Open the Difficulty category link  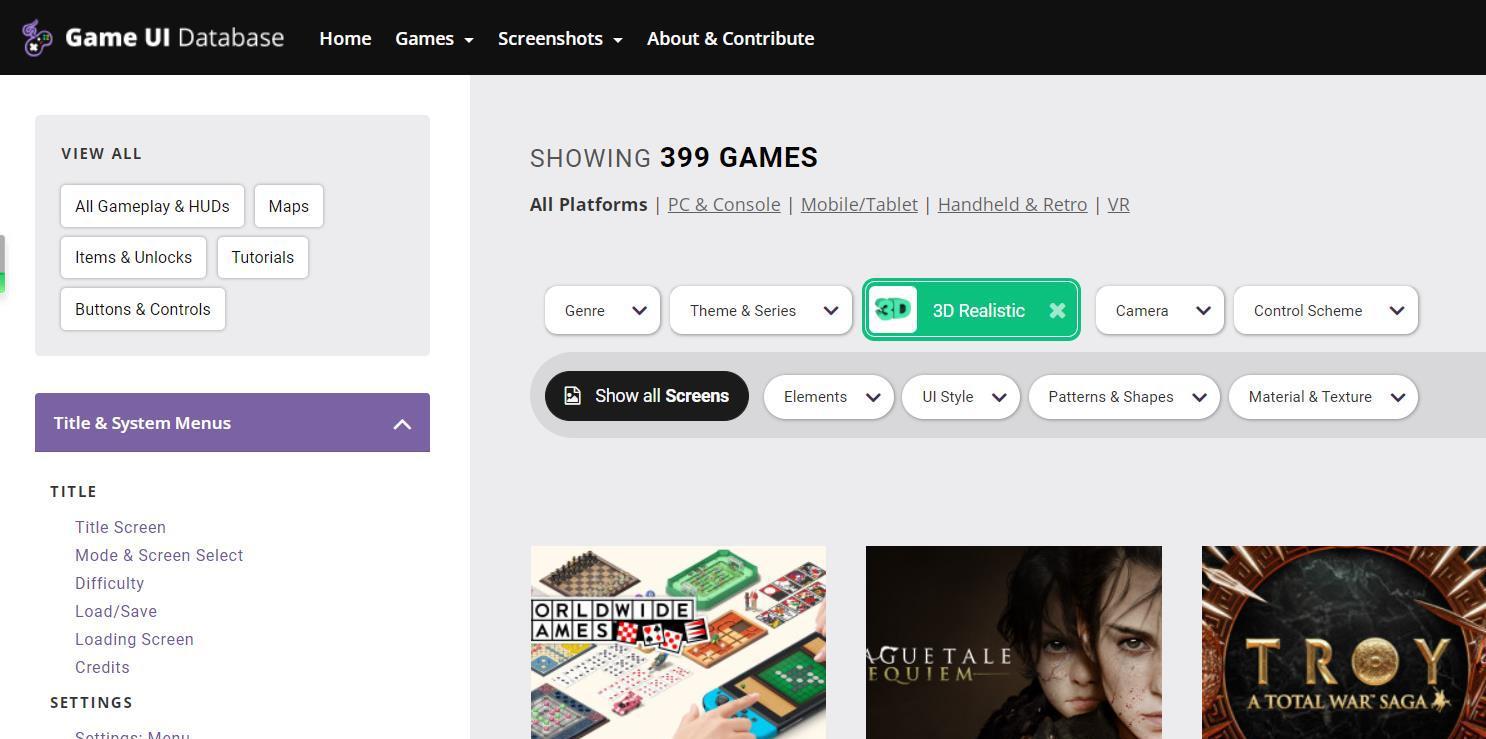(109, 583)
